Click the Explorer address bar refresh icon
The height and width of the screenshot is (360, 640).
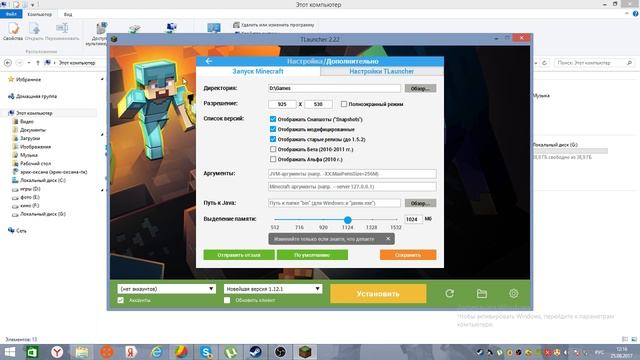click(544, 63)
